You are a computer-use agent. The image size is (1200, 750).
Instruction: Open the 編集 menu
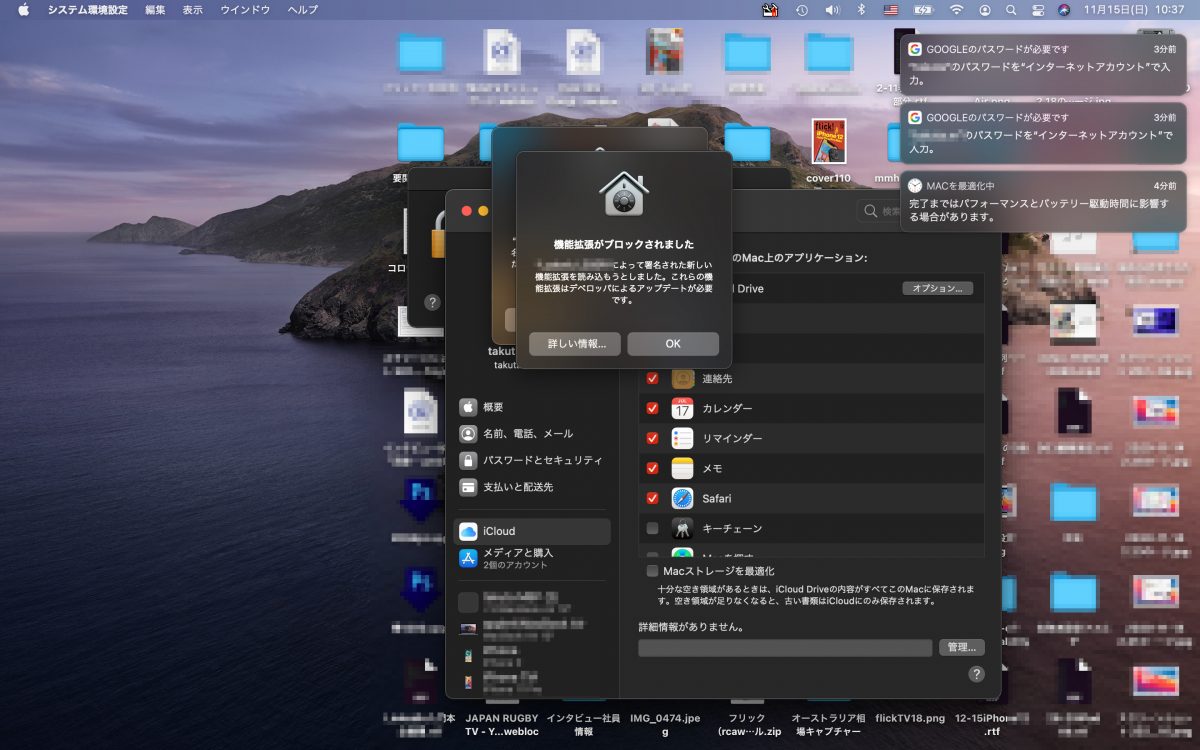(x=155, y=10)
